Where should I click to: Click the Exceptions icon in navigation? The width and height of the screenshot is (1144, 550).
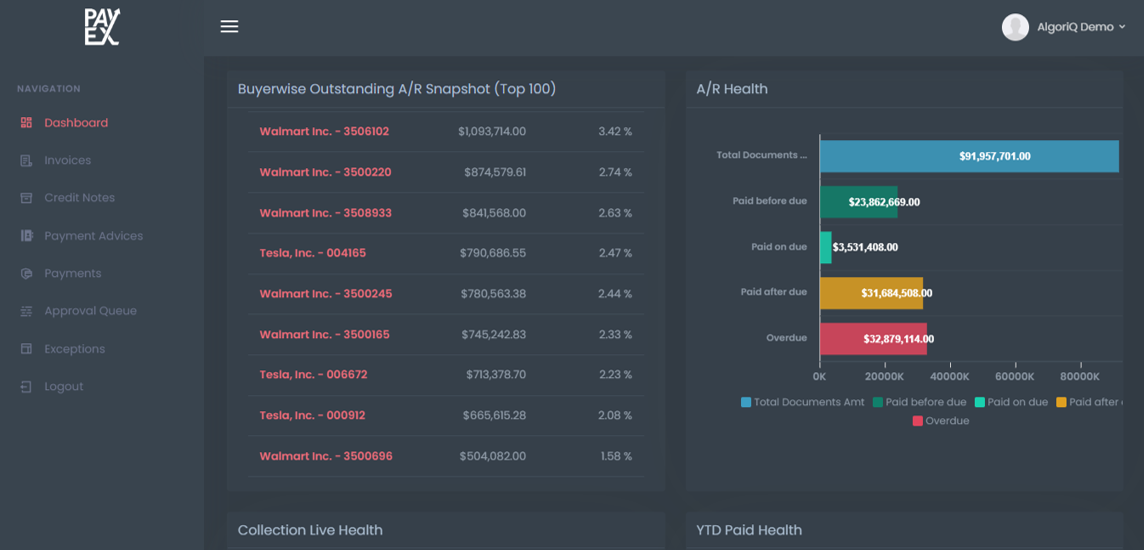tap(26, 349)
